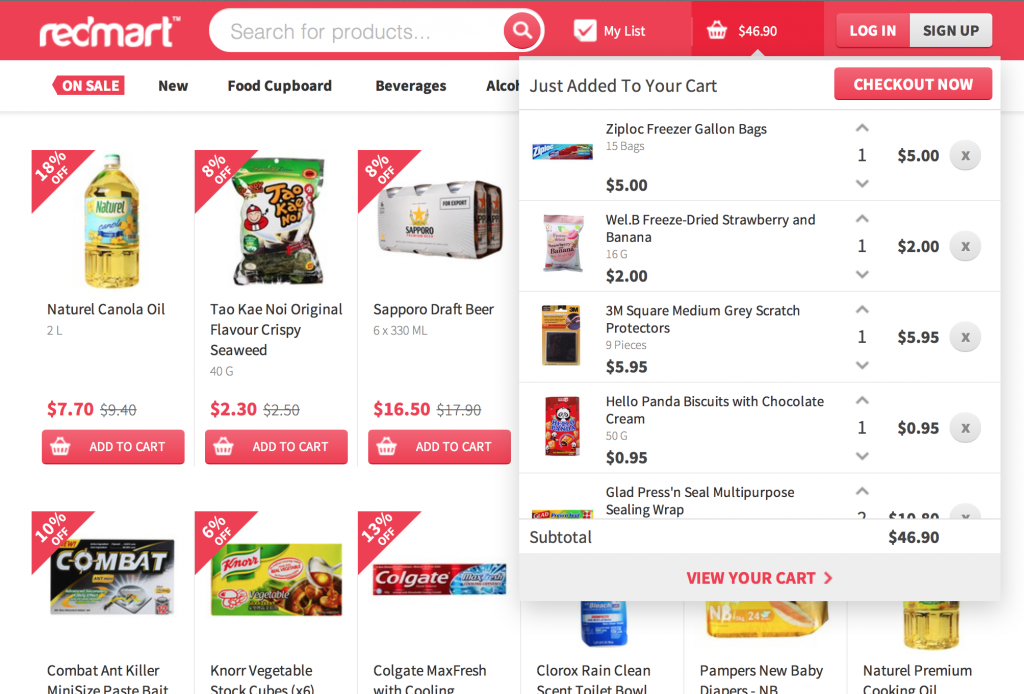Decrease Wel.B Strawberry and Banana quantity
The width and height of the screenshot is (1024, 694).
coord(862,274)
